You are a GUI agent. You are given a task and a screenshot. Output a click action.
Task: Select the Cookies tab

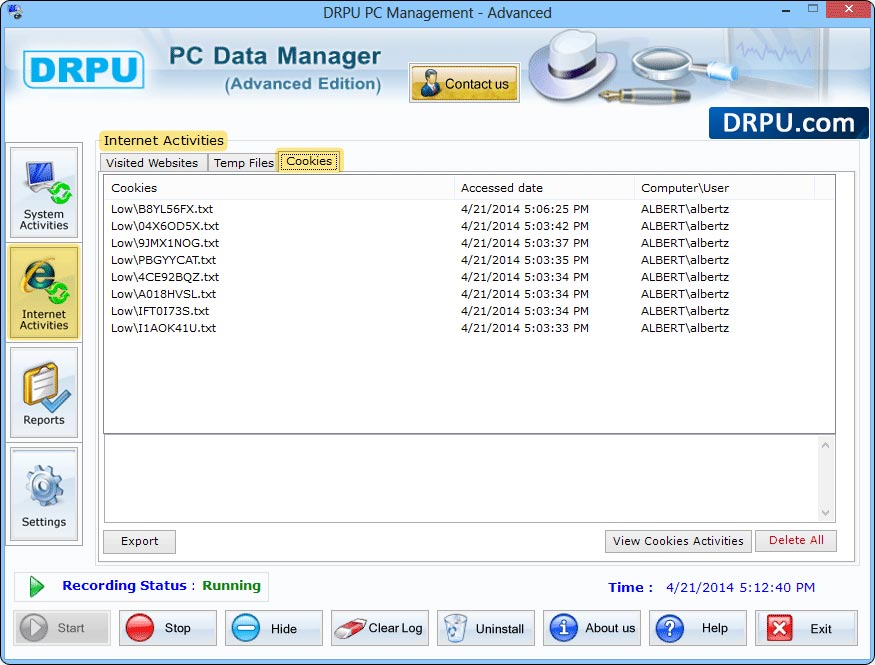309,161
